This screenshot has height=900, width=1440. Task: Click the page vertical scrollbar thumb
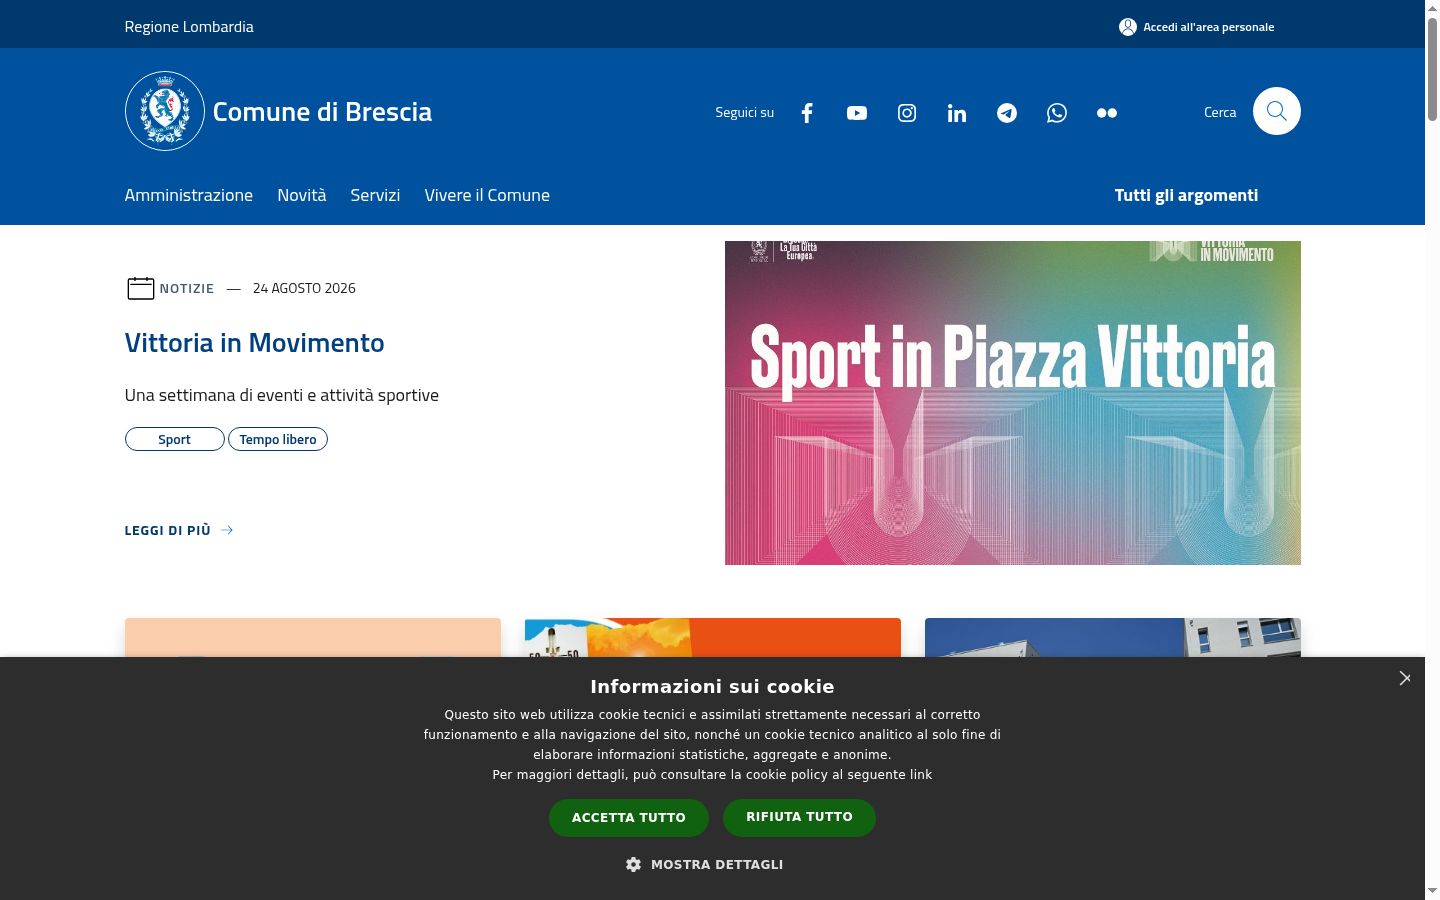(1432, 68)
